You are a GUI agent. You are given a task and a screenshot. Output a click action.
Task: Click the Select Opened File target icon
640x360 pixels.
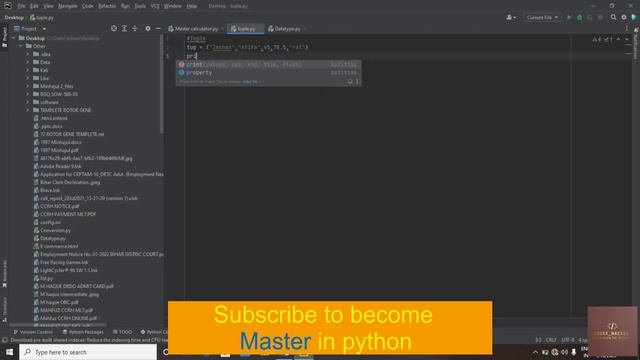pyautogui.click(x=114, y=29)
